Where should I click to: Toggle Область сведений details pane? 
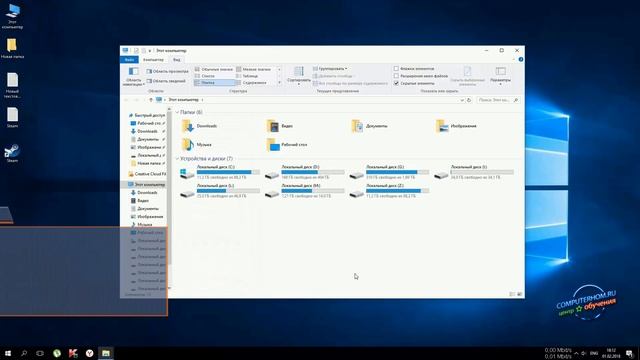(x=166, y=81)
